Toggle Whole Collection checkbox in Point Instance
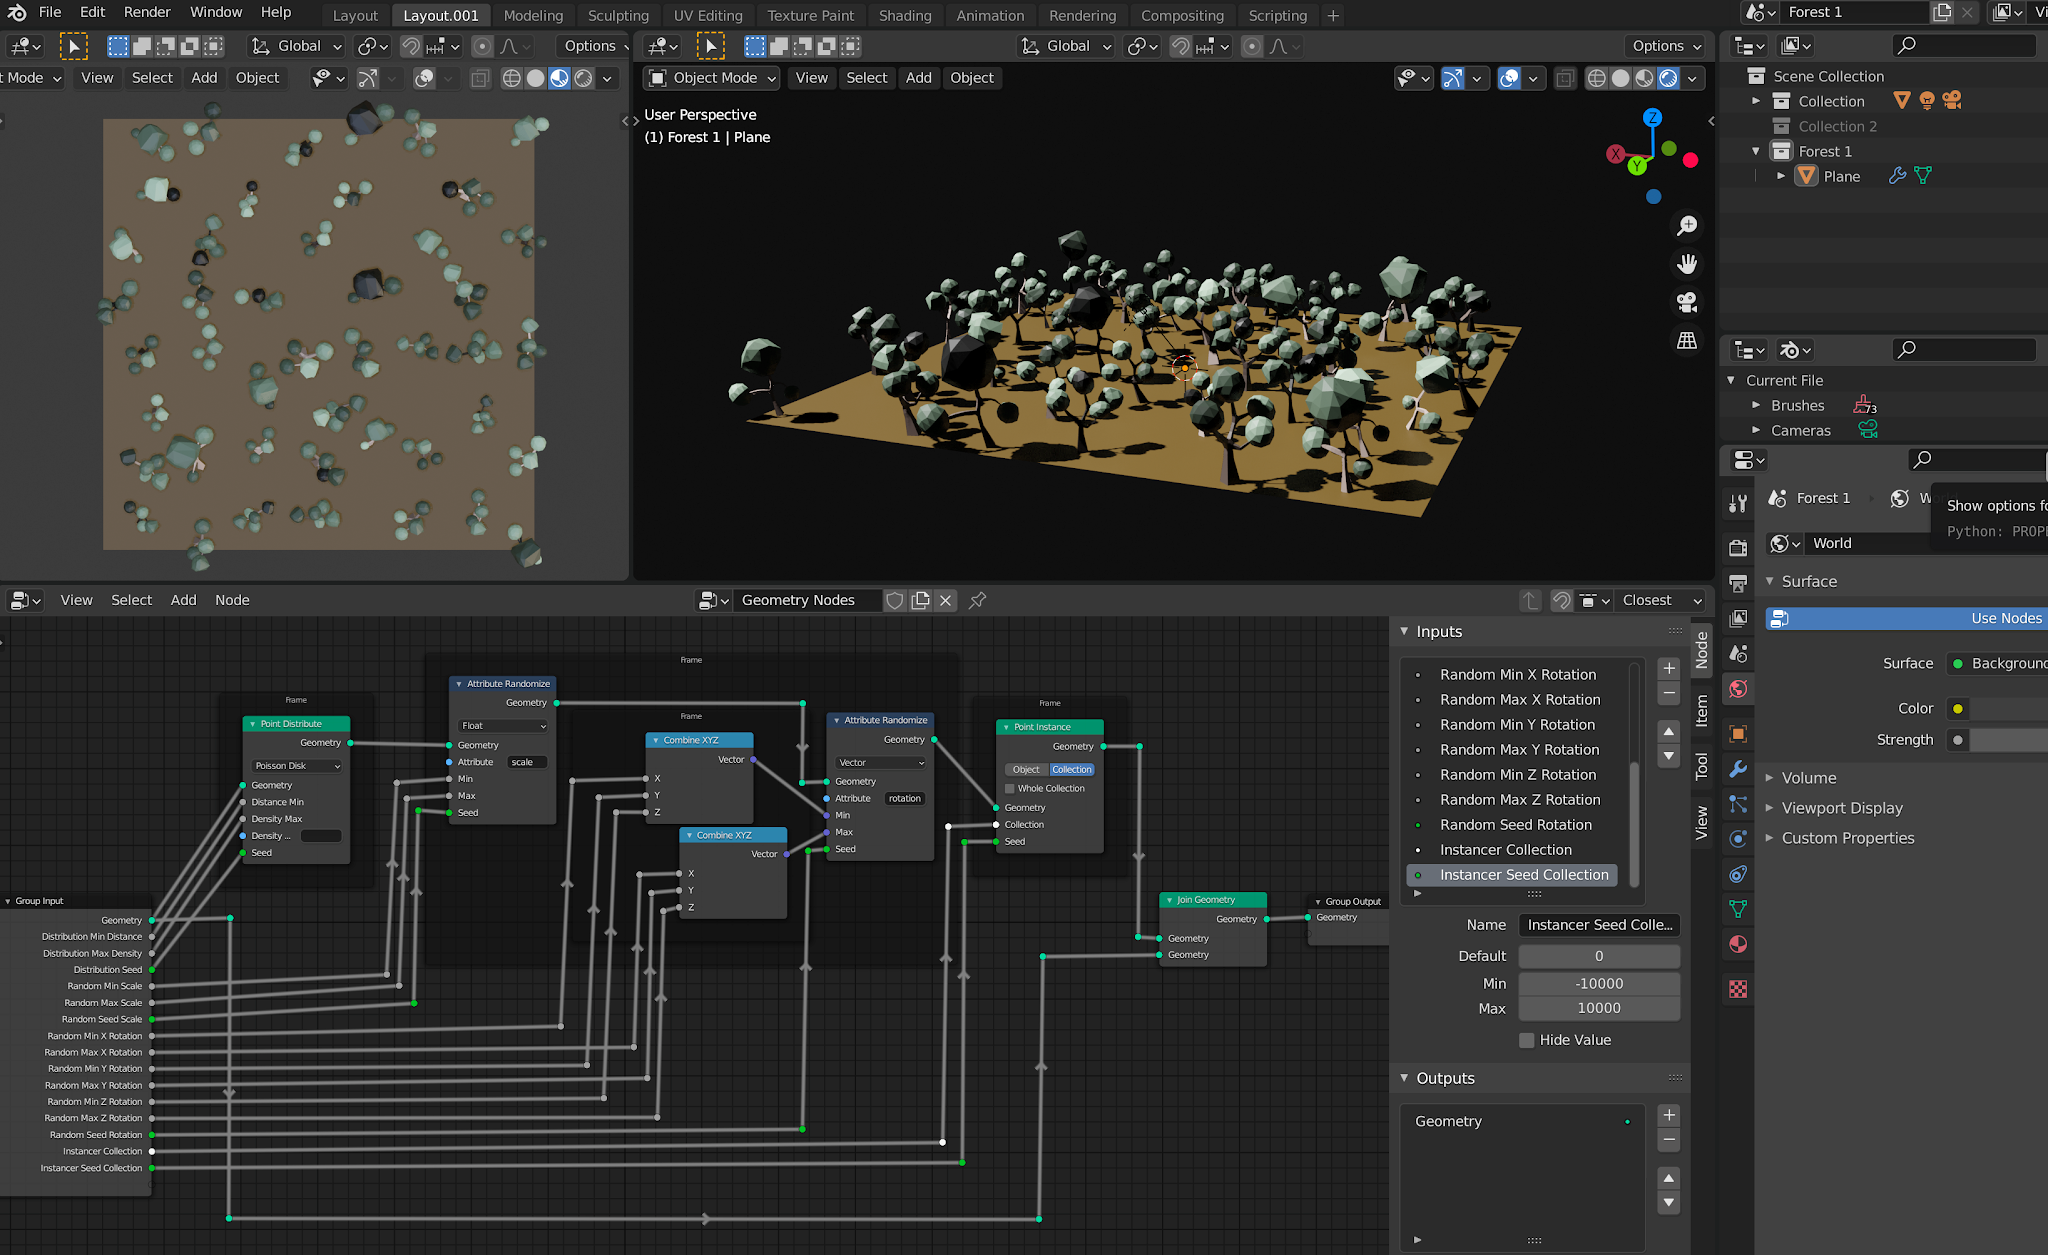 click(1010, 789)
